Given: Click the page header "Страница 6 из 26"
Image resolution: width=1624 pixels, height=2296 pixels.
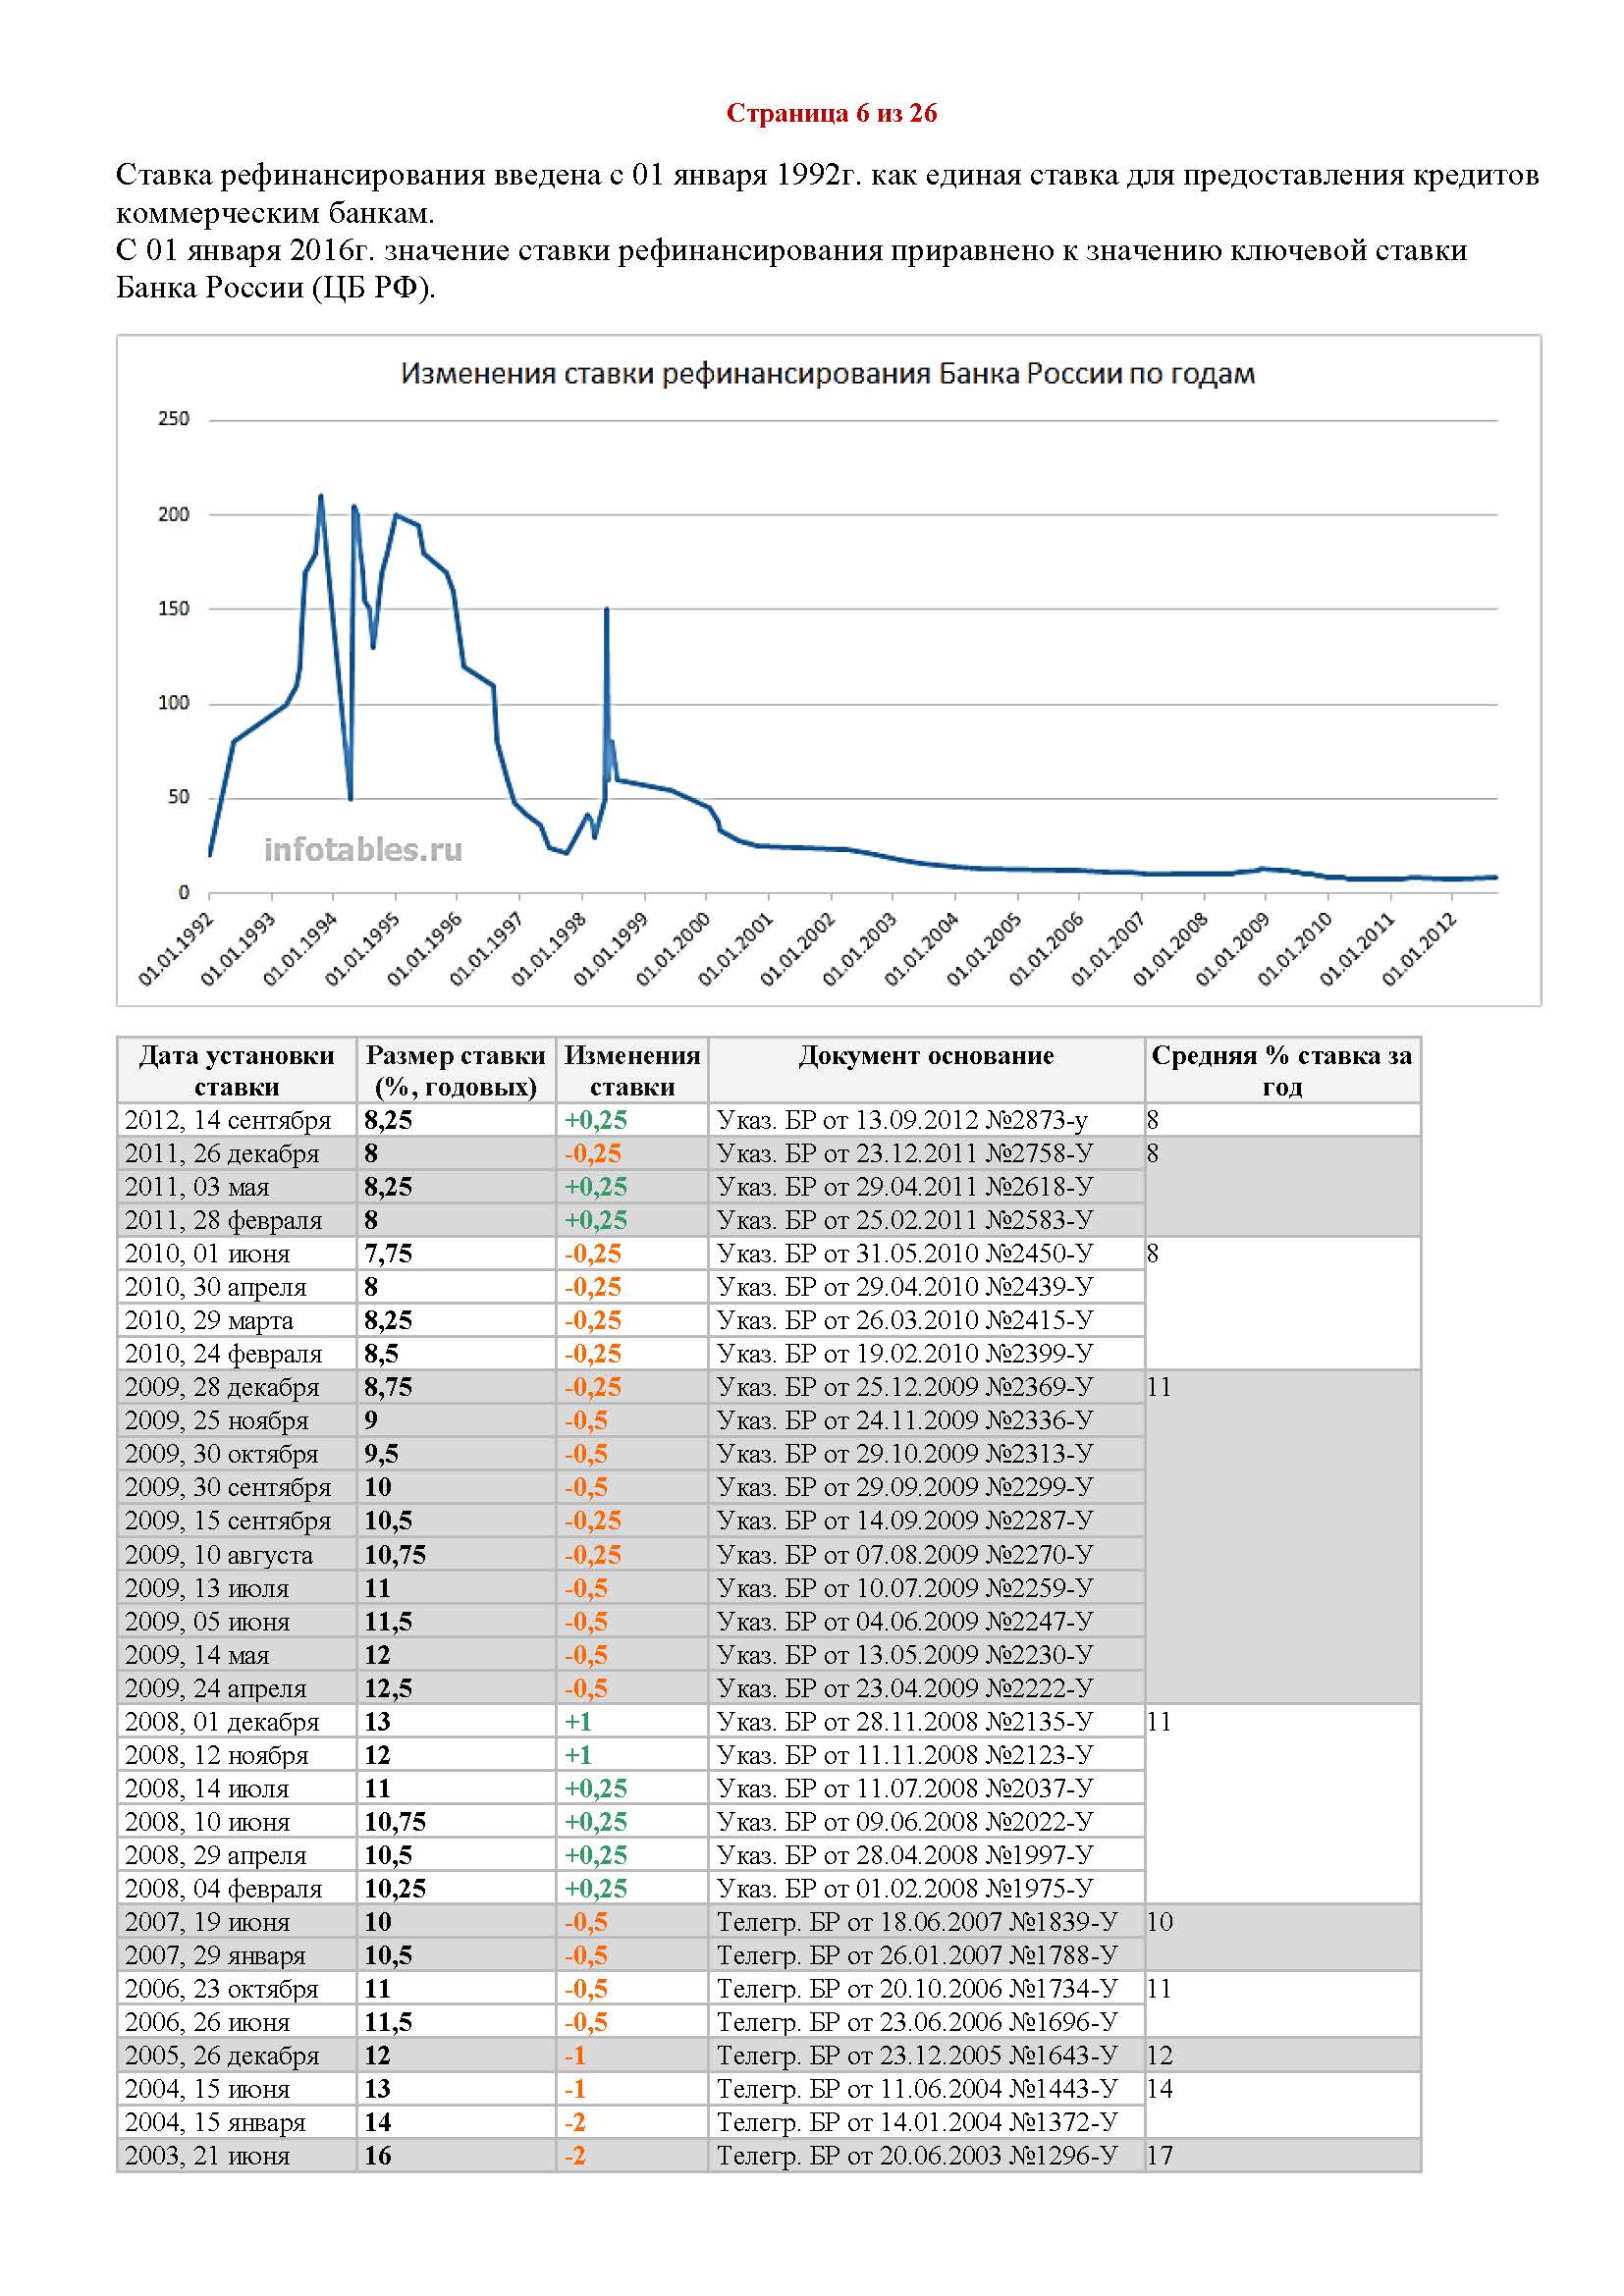Looking at the screenshot, I should pyautogui.click(x=831, y=113).
